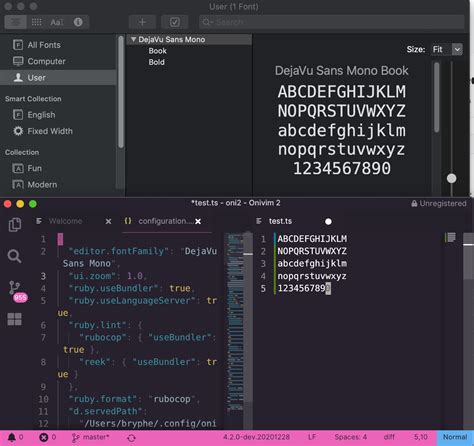The height and width of the screenshot is (446, 474).
Task: Click Unregistered lock label
Action: click(439, 204)
